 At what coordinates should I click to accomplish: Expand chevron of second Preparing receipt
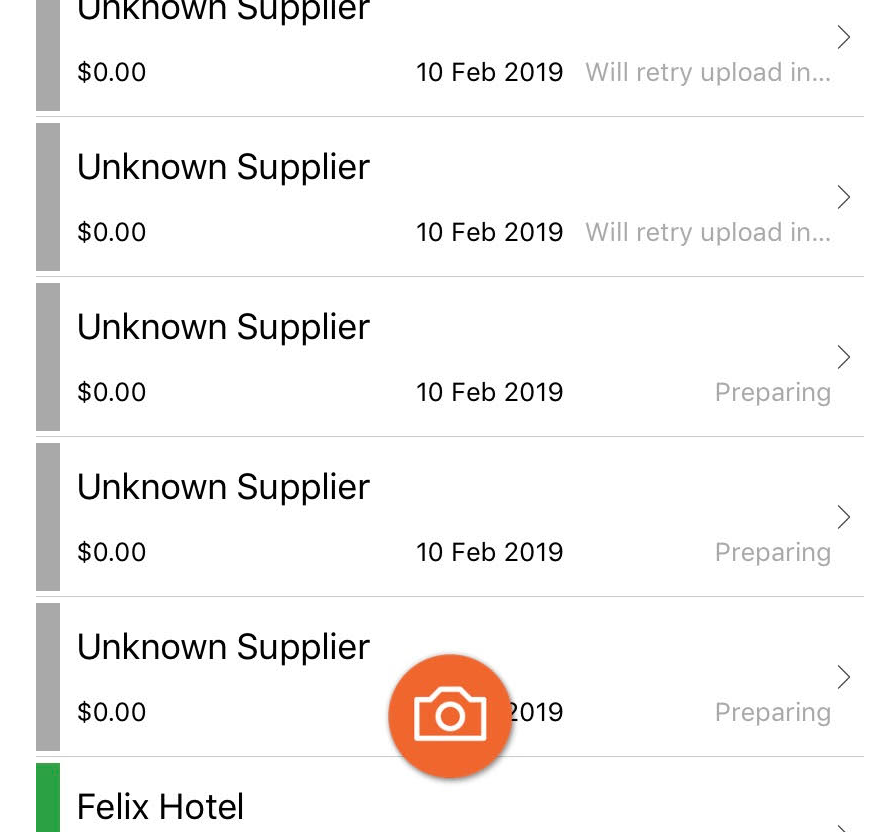click(844, 517)
